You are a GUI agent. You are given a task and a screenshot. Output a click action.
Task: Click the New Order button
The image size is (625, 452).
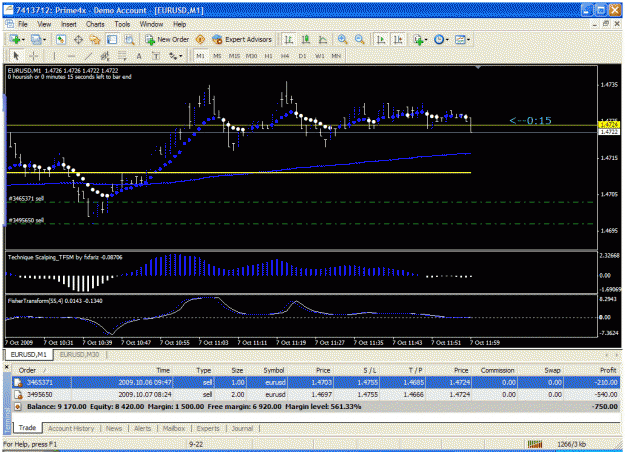coord(167,39)
